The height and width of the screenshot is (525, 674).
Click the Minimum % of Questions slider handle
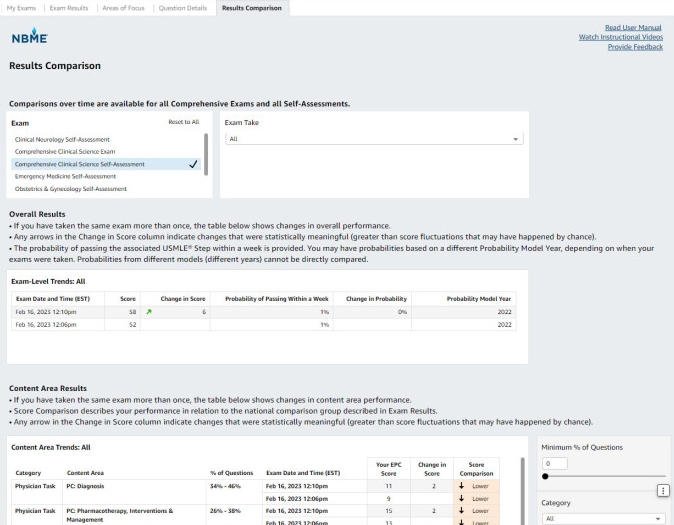click(545, 476)
